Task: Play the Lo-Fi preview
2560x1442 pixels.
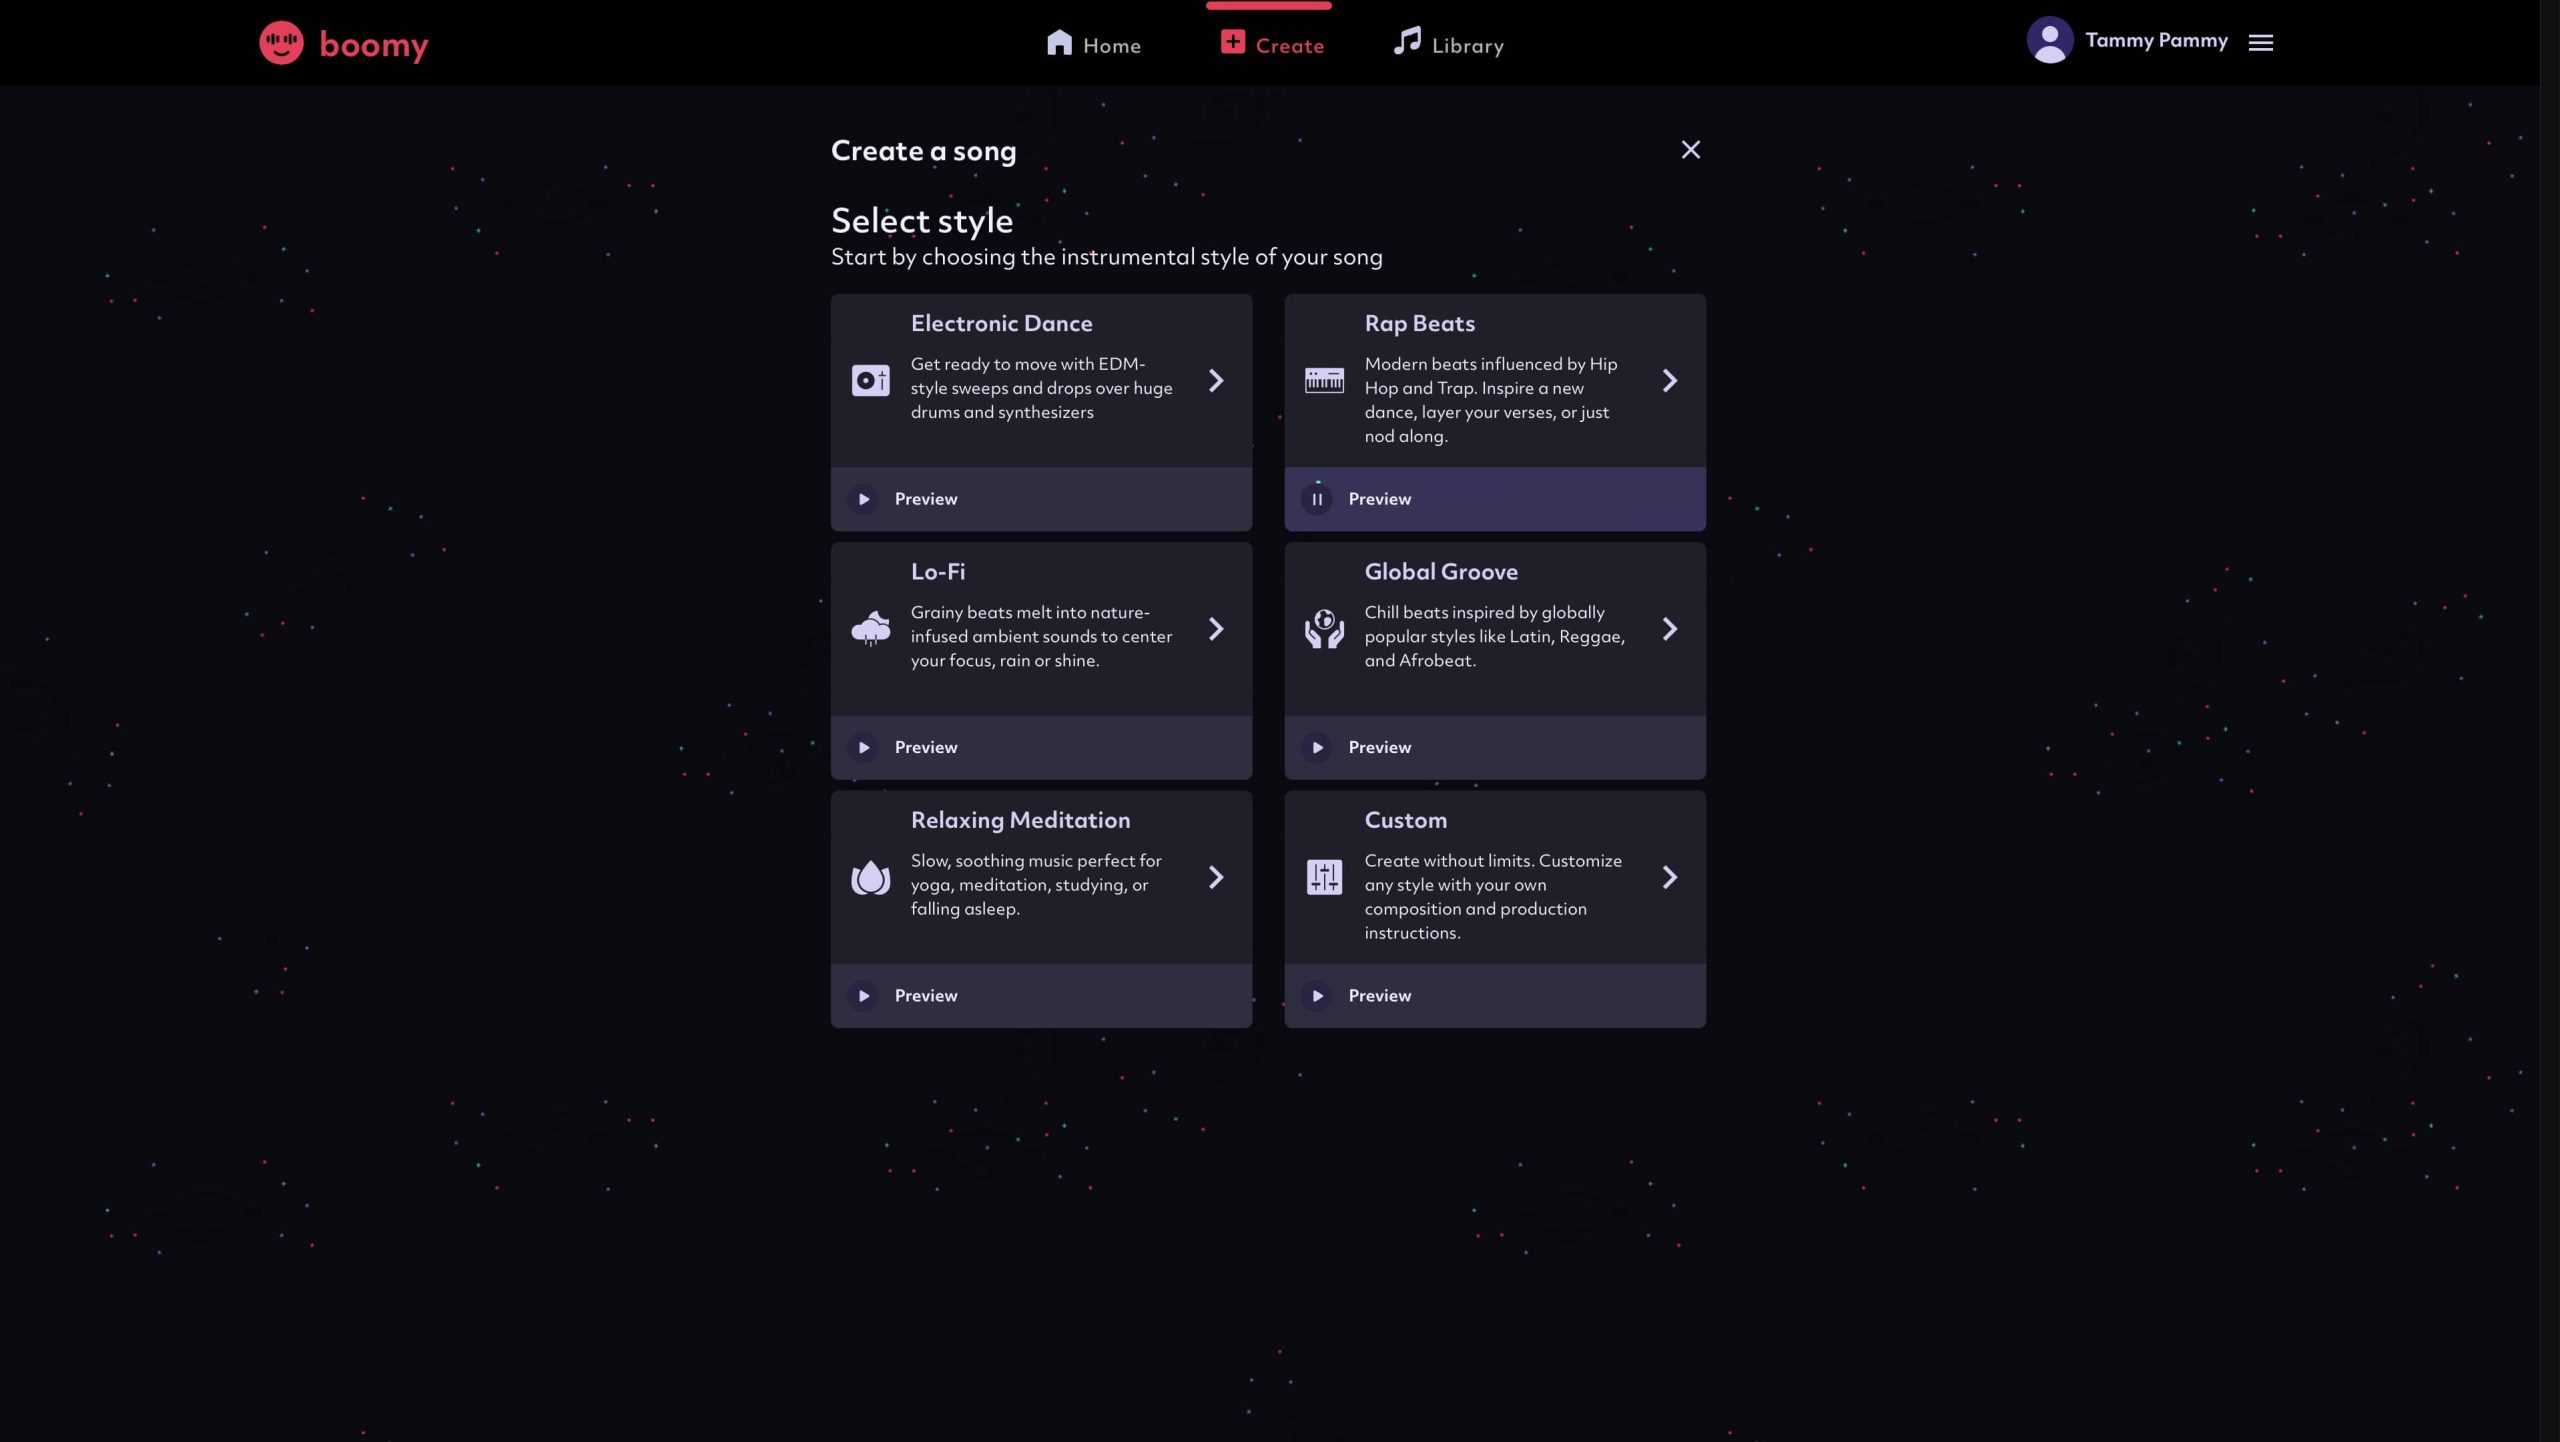Action: pyautogui.click(x=864, y=747)
